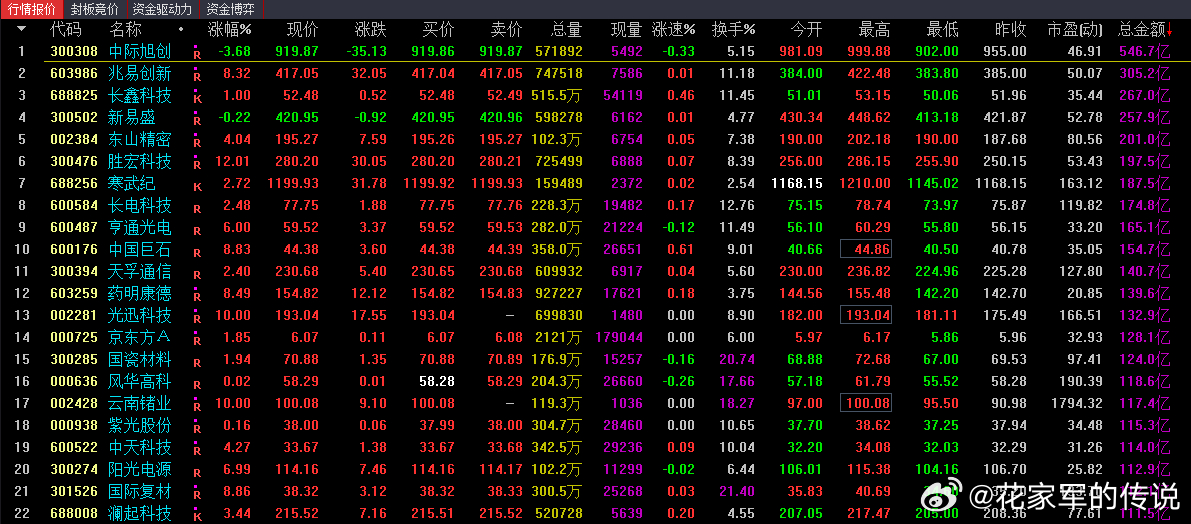Select stock 国际复材 name
1191x524 pixels.
[141, 491]
